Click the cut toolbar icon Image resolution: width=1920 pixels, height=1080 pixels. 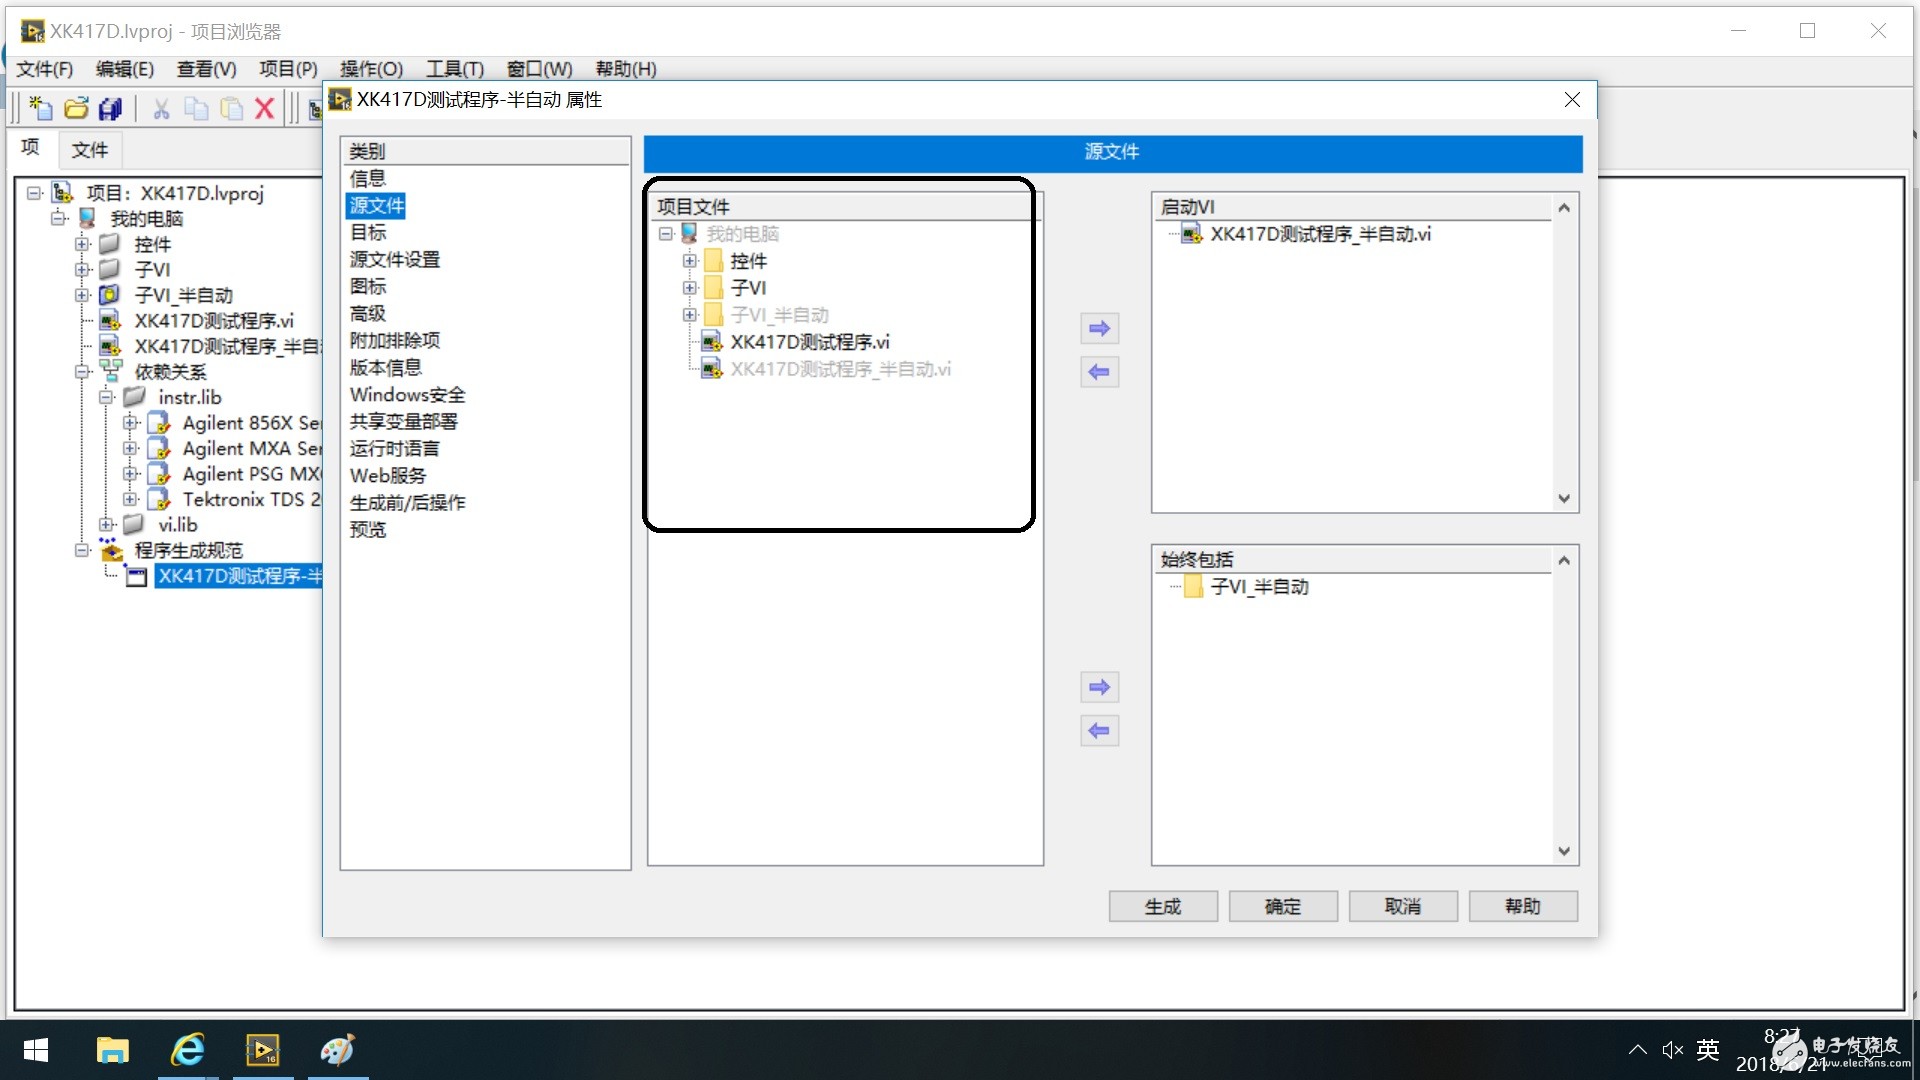[x=158, y=109]
